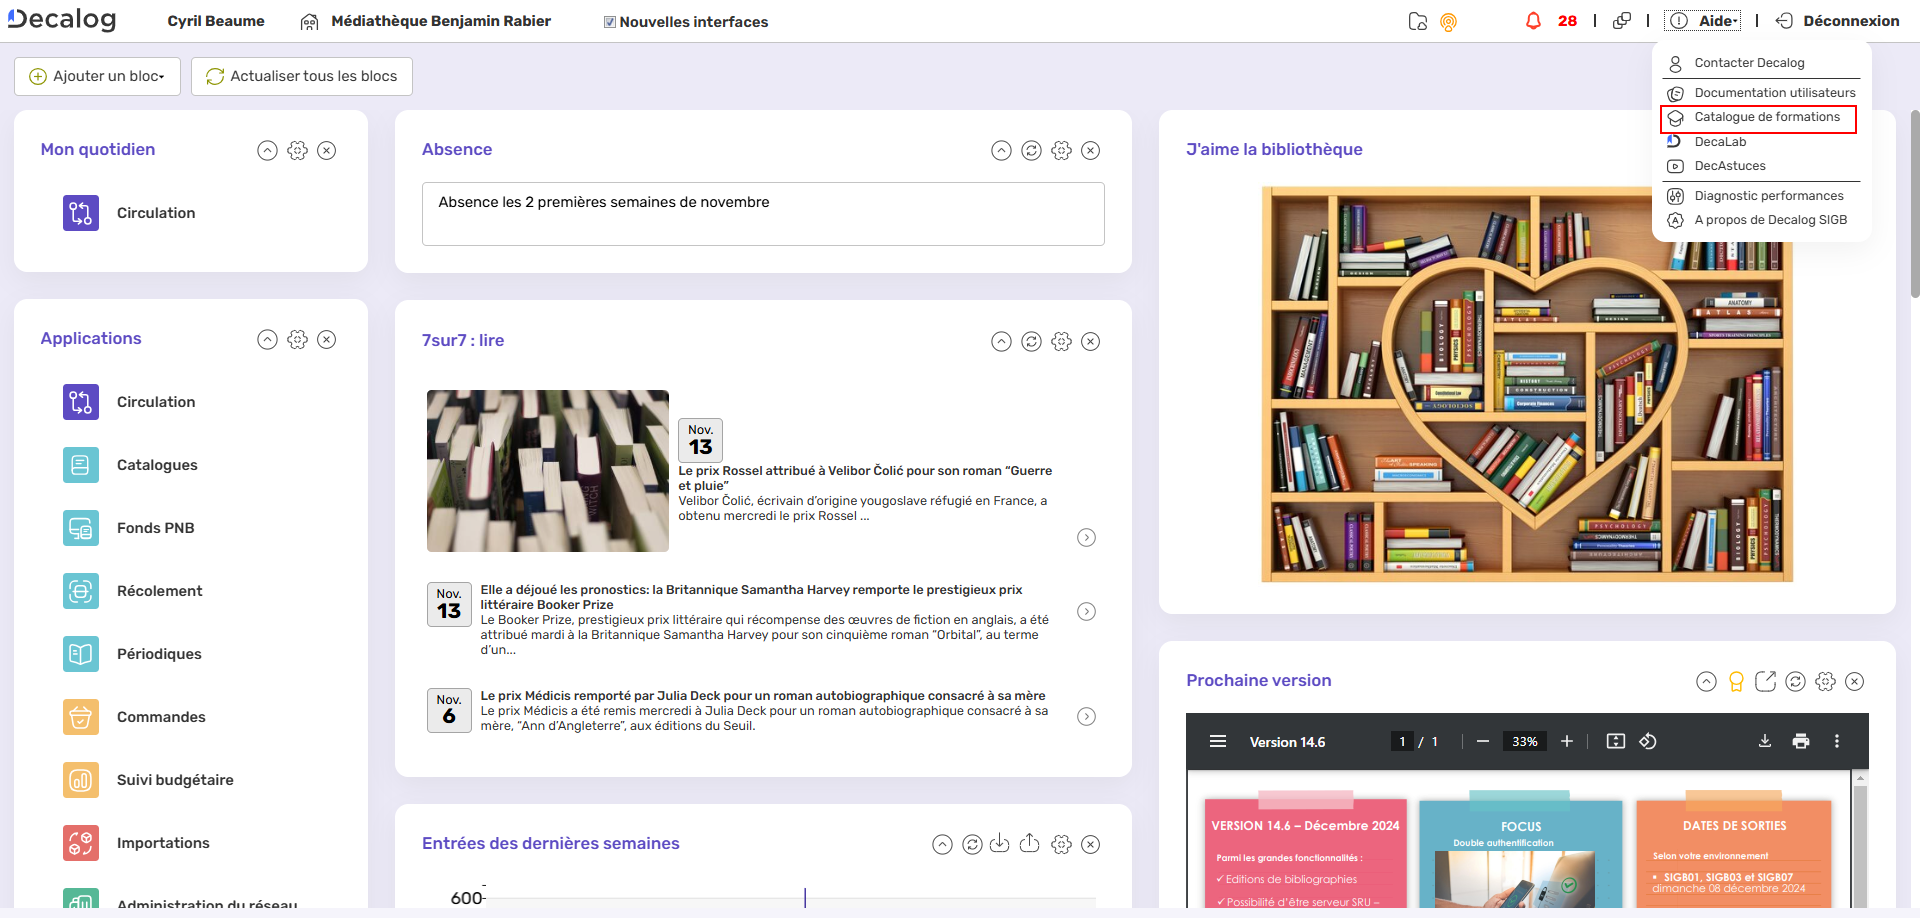Open the Commandes application icon

[x=80, y=717]
